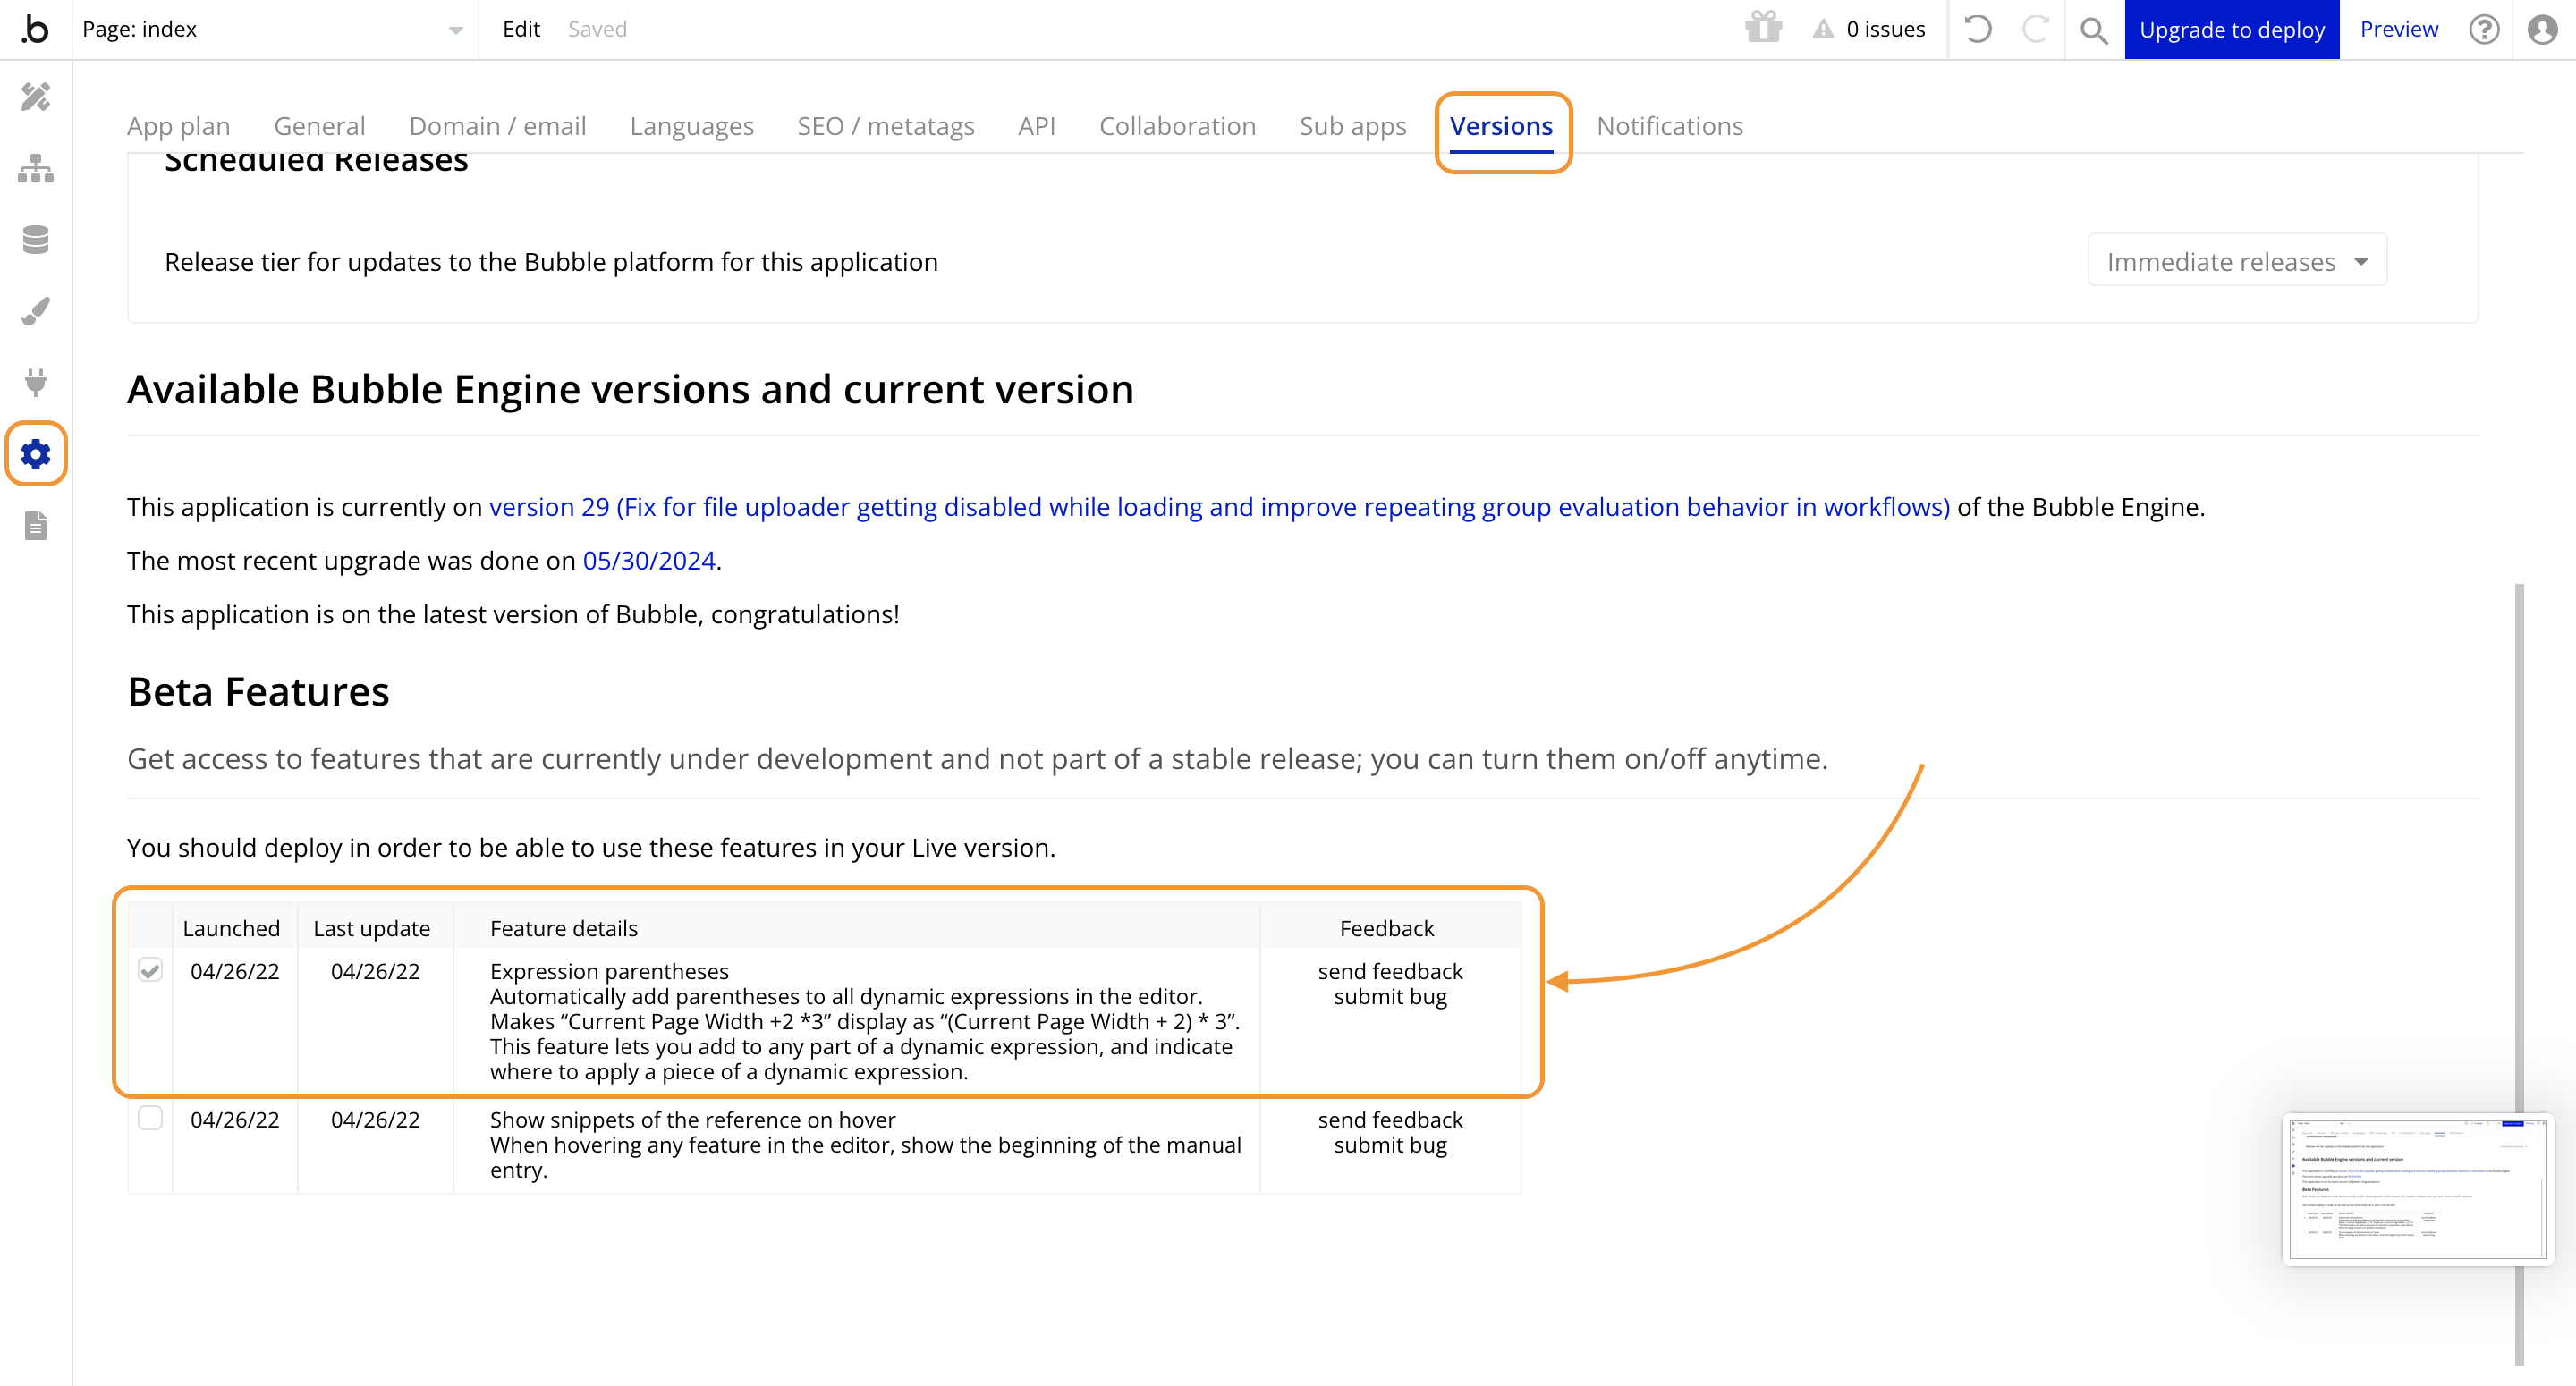Image resolution: width=2576 pixels, height=1386 pixels.
Task: Open the search magnifier icon
Action: pos(2093,30)
